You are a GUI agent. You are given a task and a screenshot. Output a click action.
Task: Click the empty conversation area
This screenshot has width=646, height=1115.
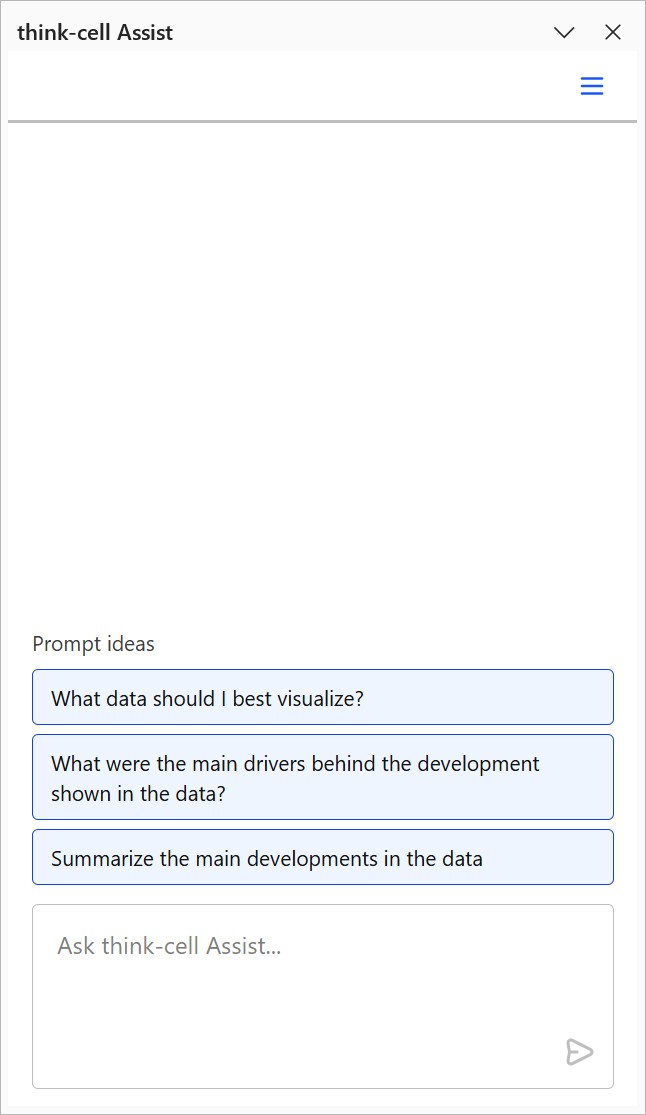[323, 370]
